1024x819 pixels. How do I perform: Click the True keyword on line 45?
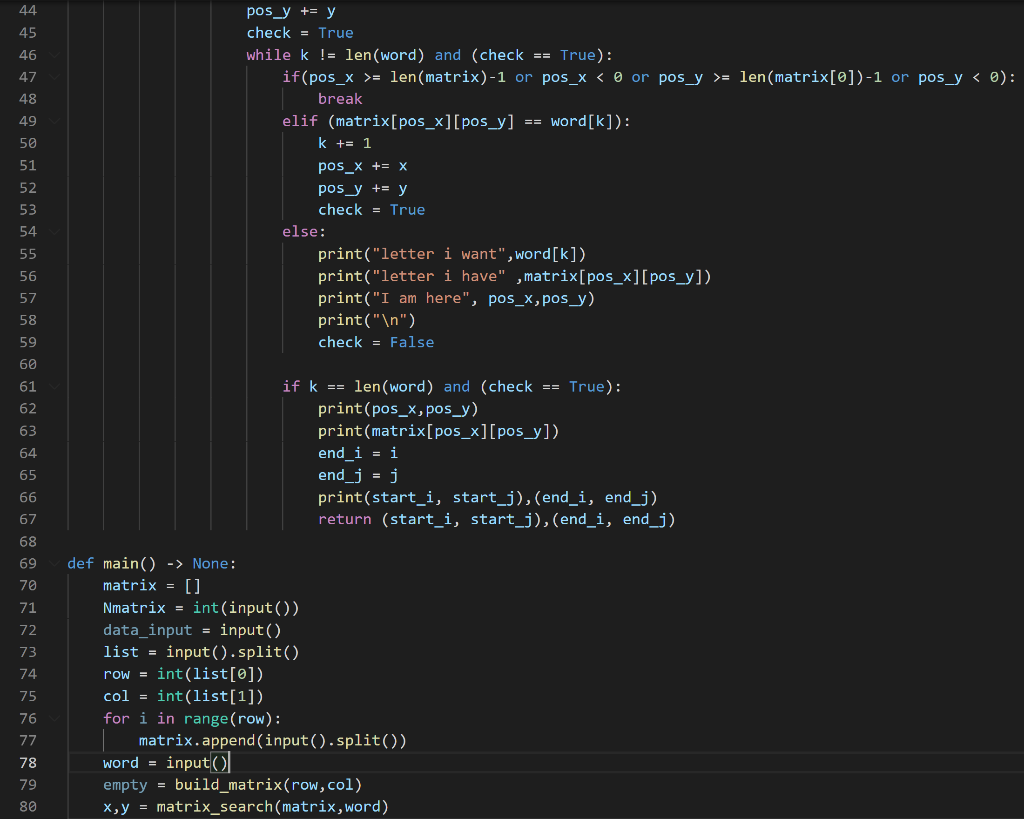335,32
